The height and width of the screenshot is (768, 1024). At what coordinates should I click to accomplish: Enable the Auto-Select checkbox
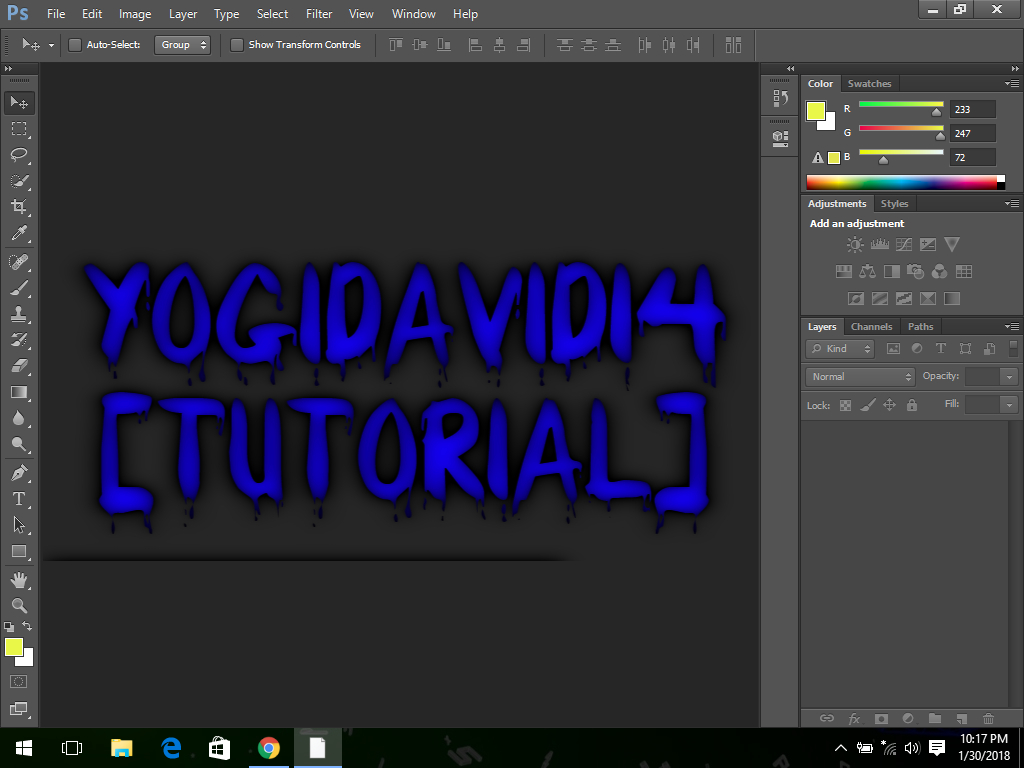75,45
